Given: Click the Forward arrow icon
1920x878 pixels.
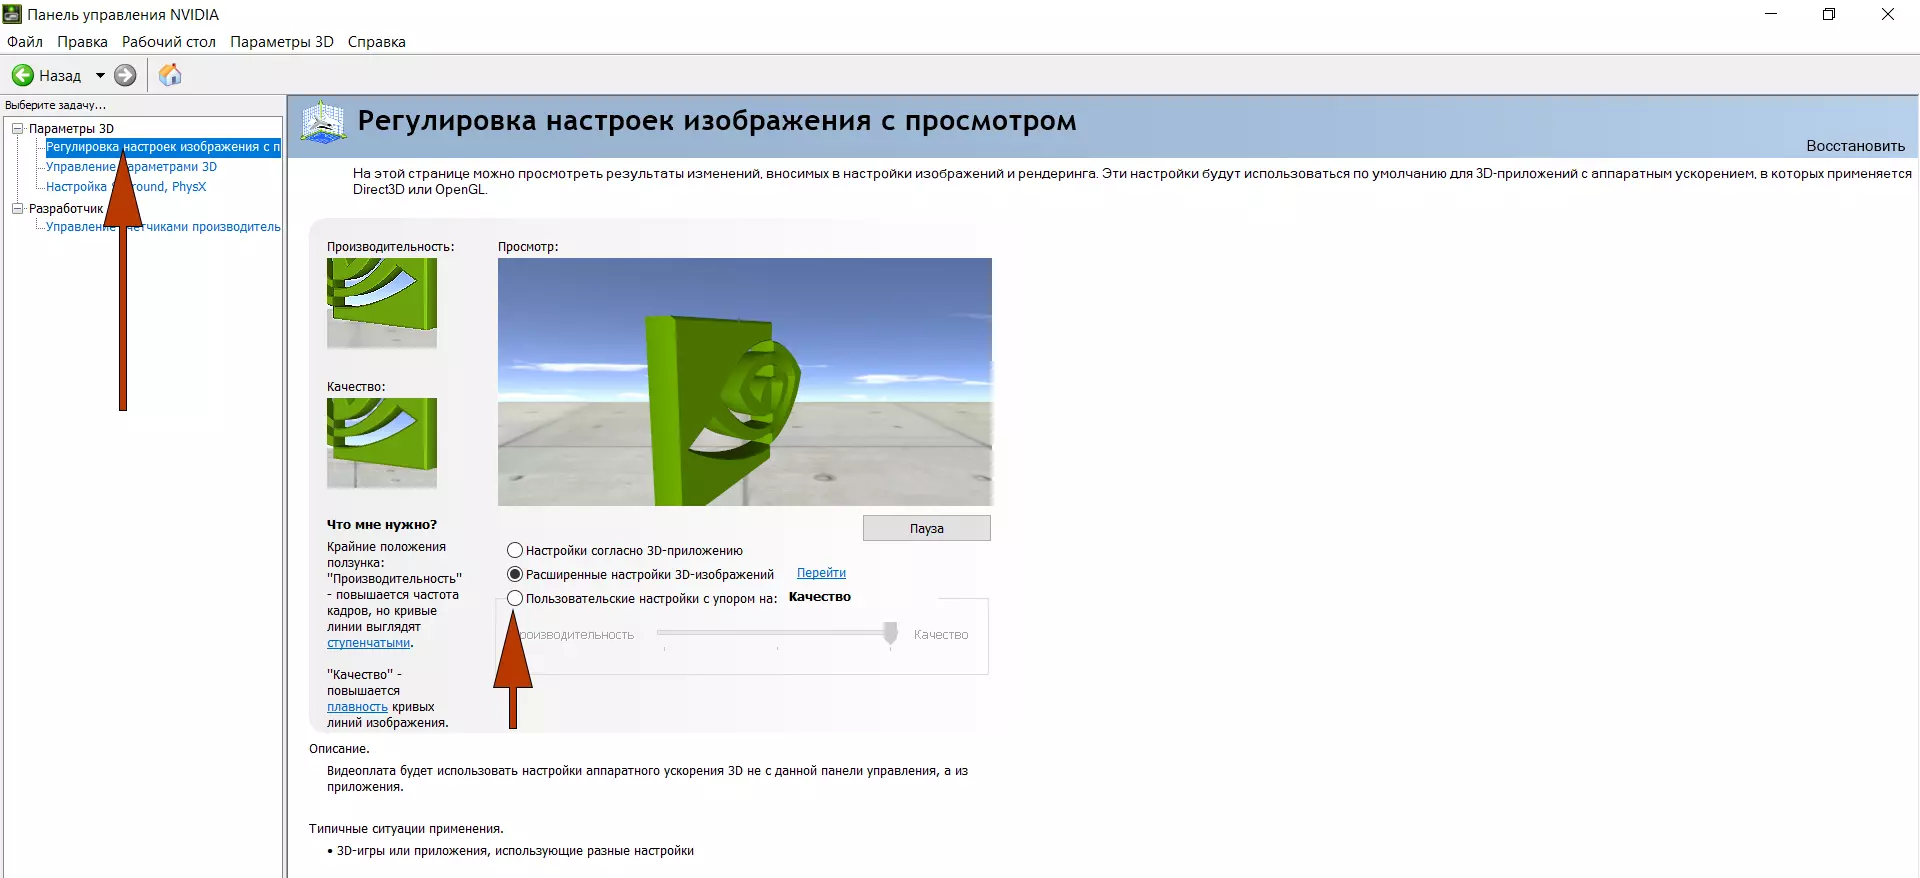Looking at the screenshot, I should tap(125, 75).
